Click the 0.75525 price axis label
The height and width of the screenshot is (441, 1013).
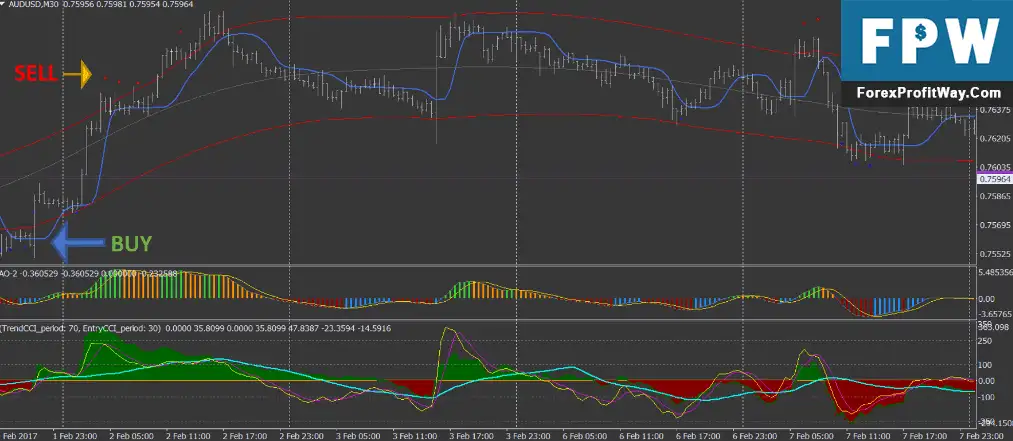pos(995,254)
